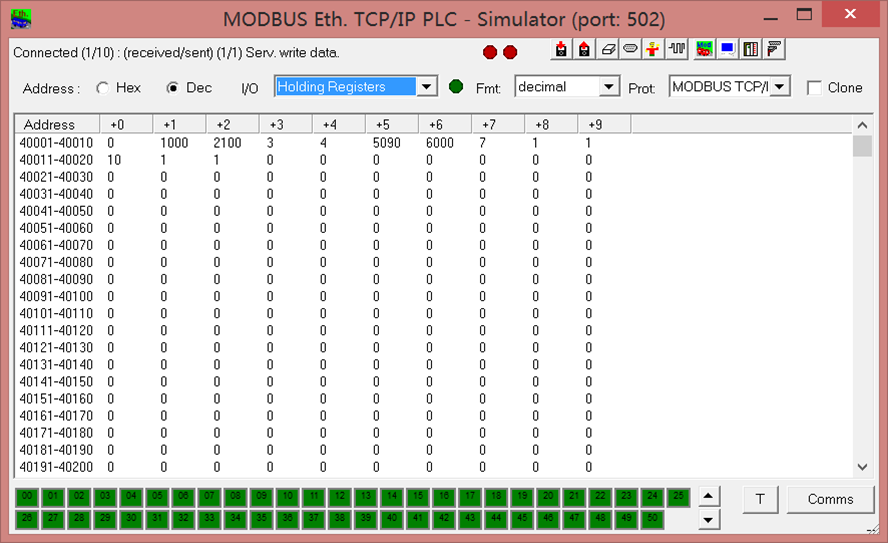Click the blue monitor screen icon
The height and width of the screenshot is (543, 888).
727,50
